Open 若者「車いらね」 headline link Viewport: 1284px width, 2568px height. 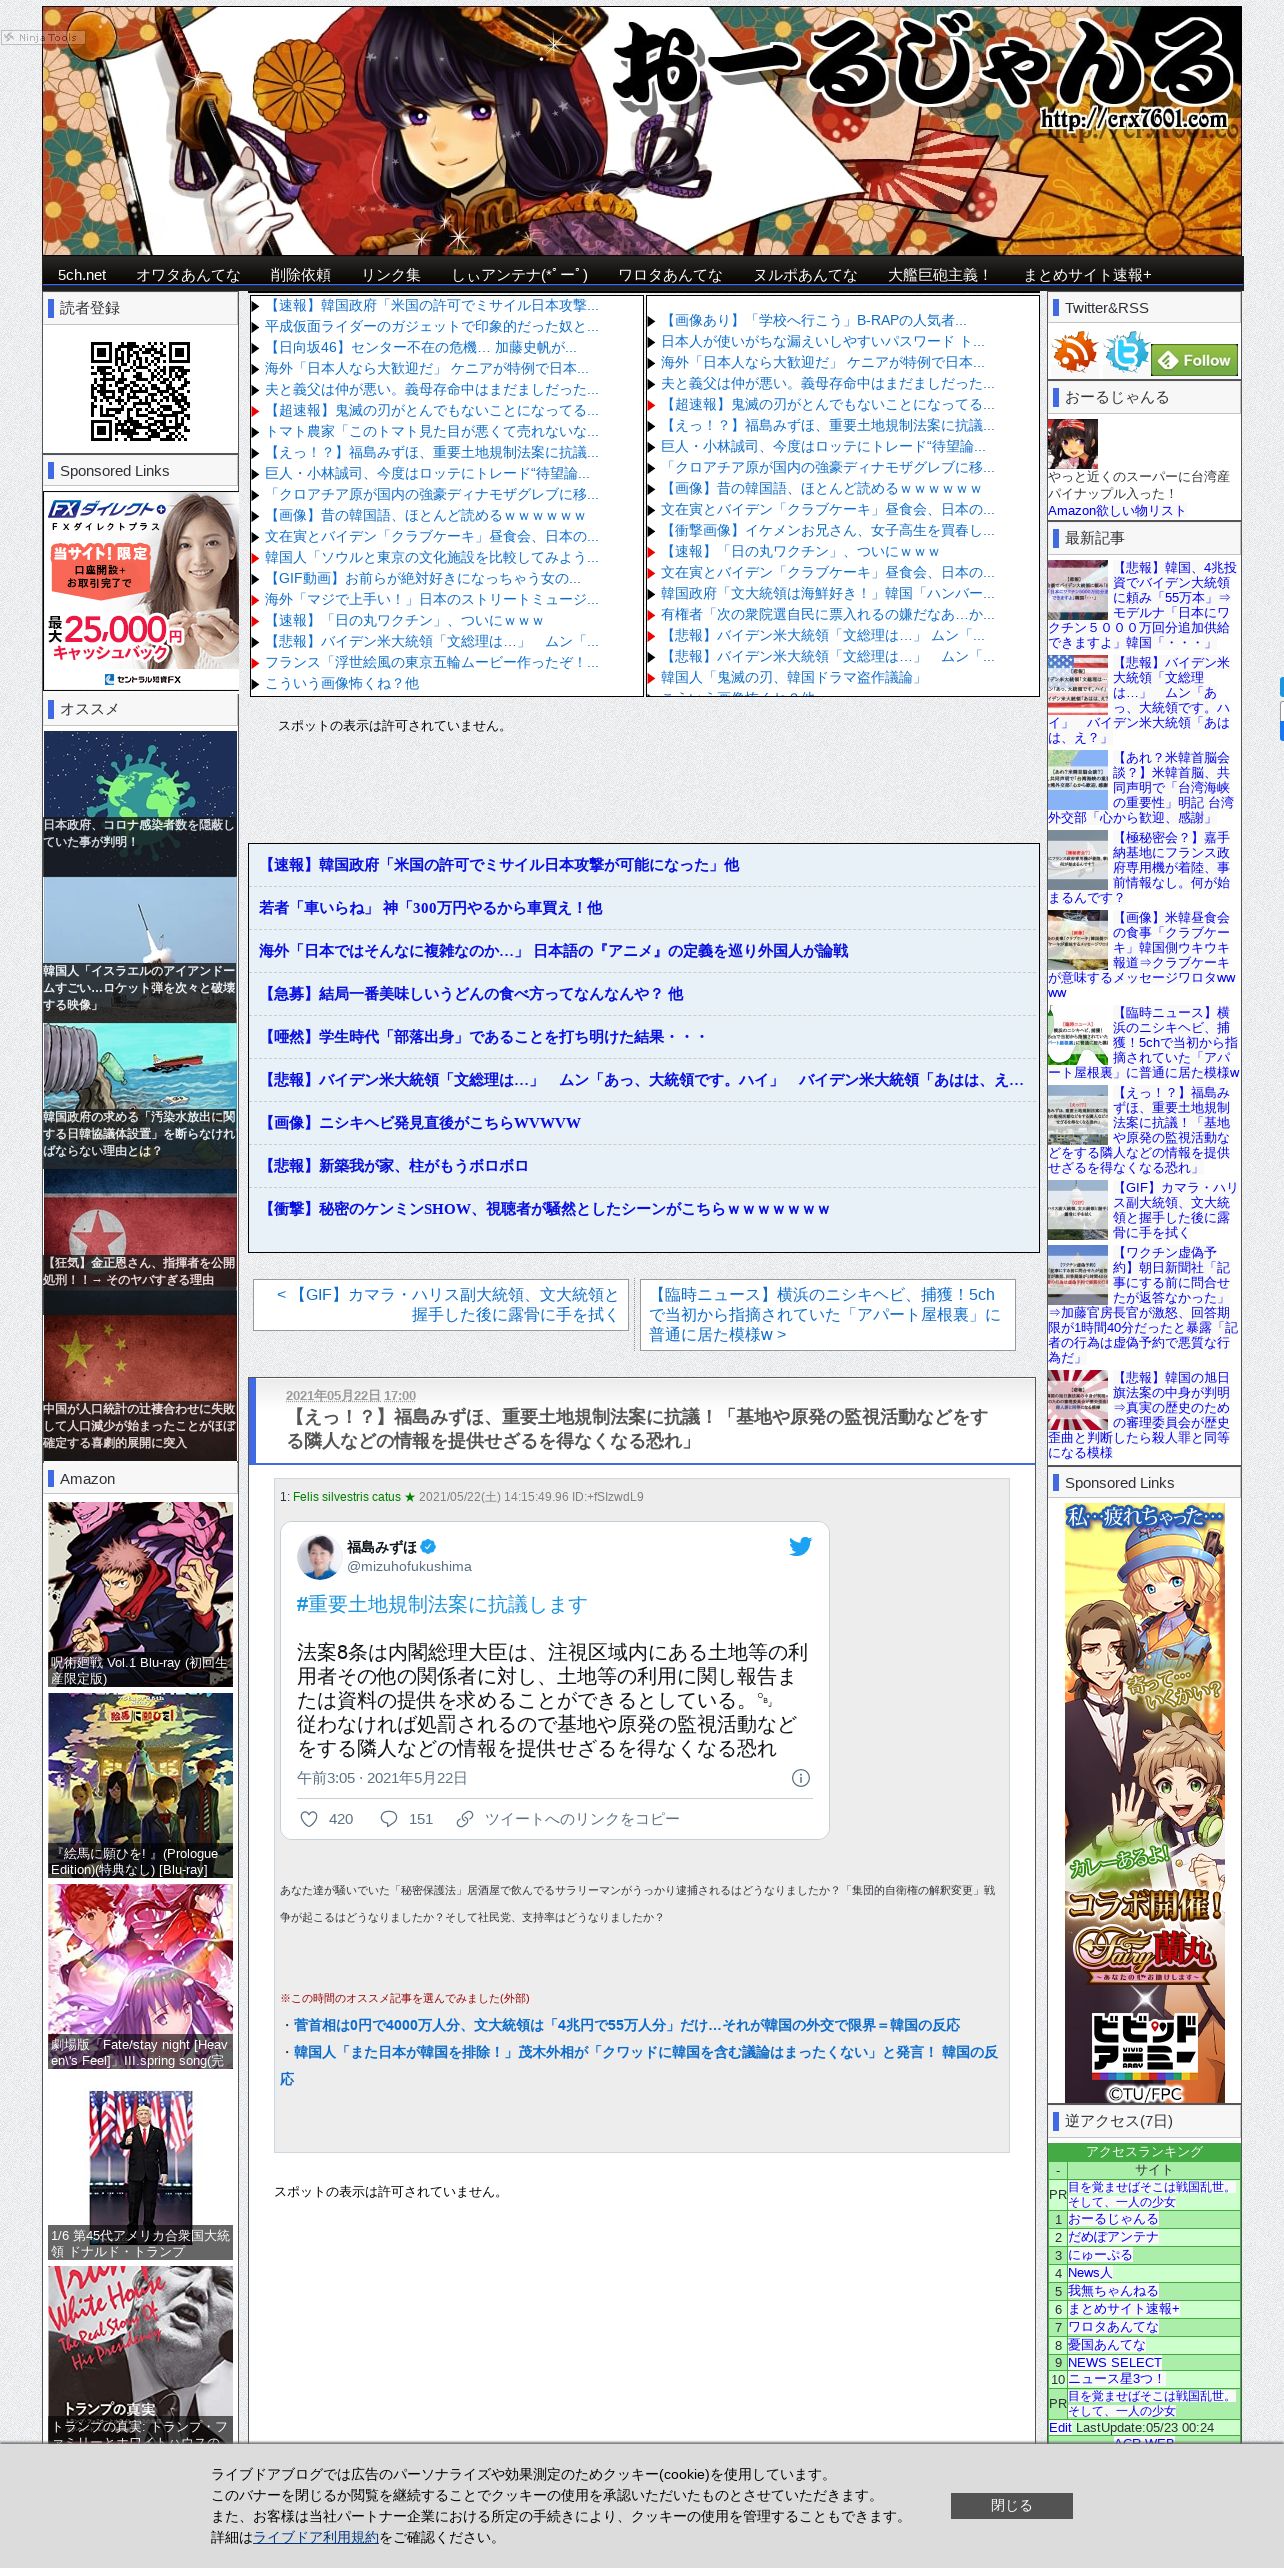click(x=430, y=908)
